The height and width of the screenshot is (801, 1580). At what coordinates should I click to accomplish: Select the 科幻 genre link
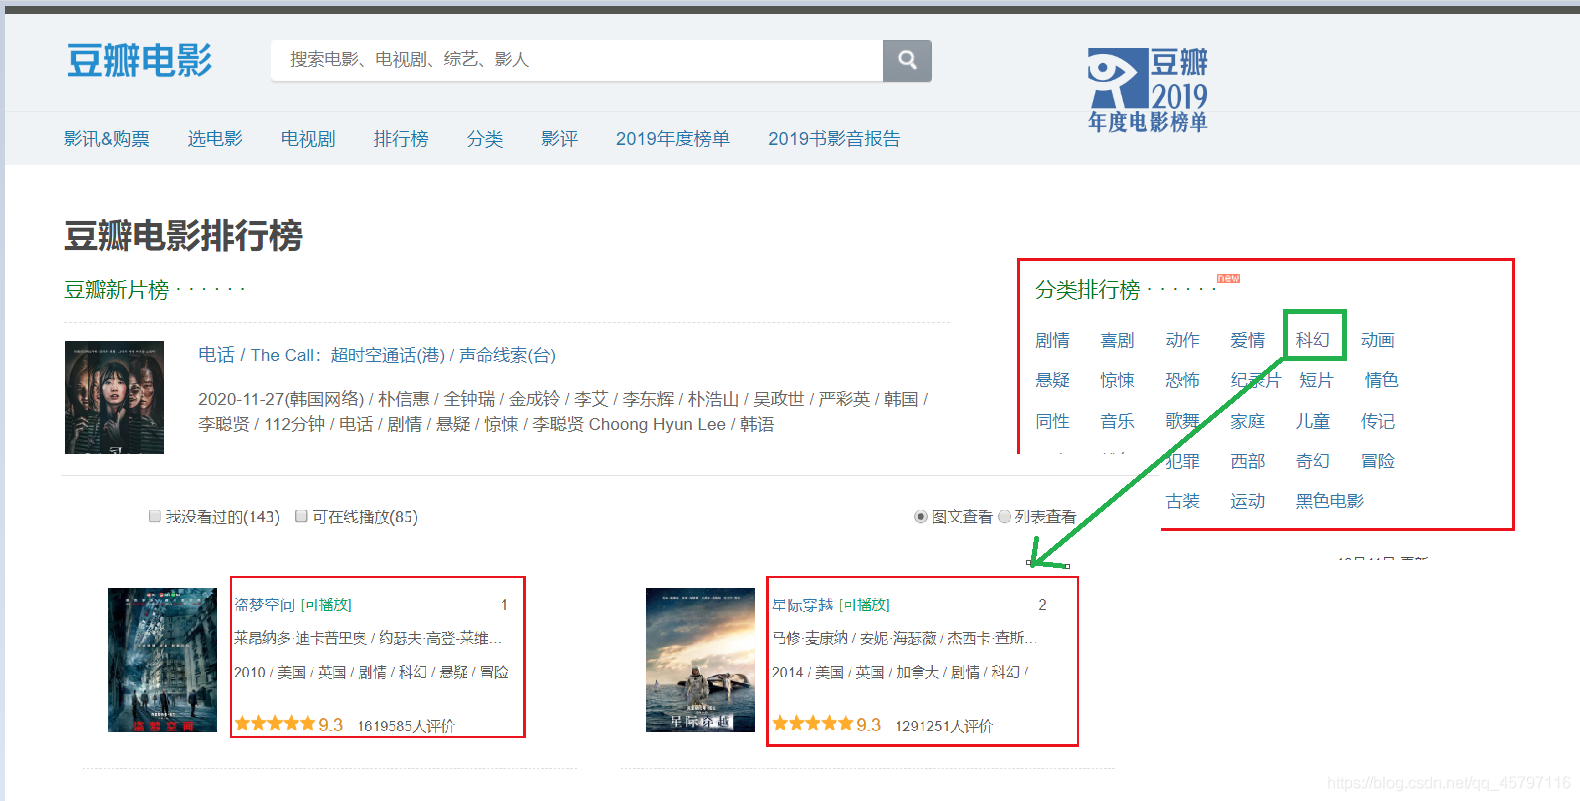(1312, 340)
